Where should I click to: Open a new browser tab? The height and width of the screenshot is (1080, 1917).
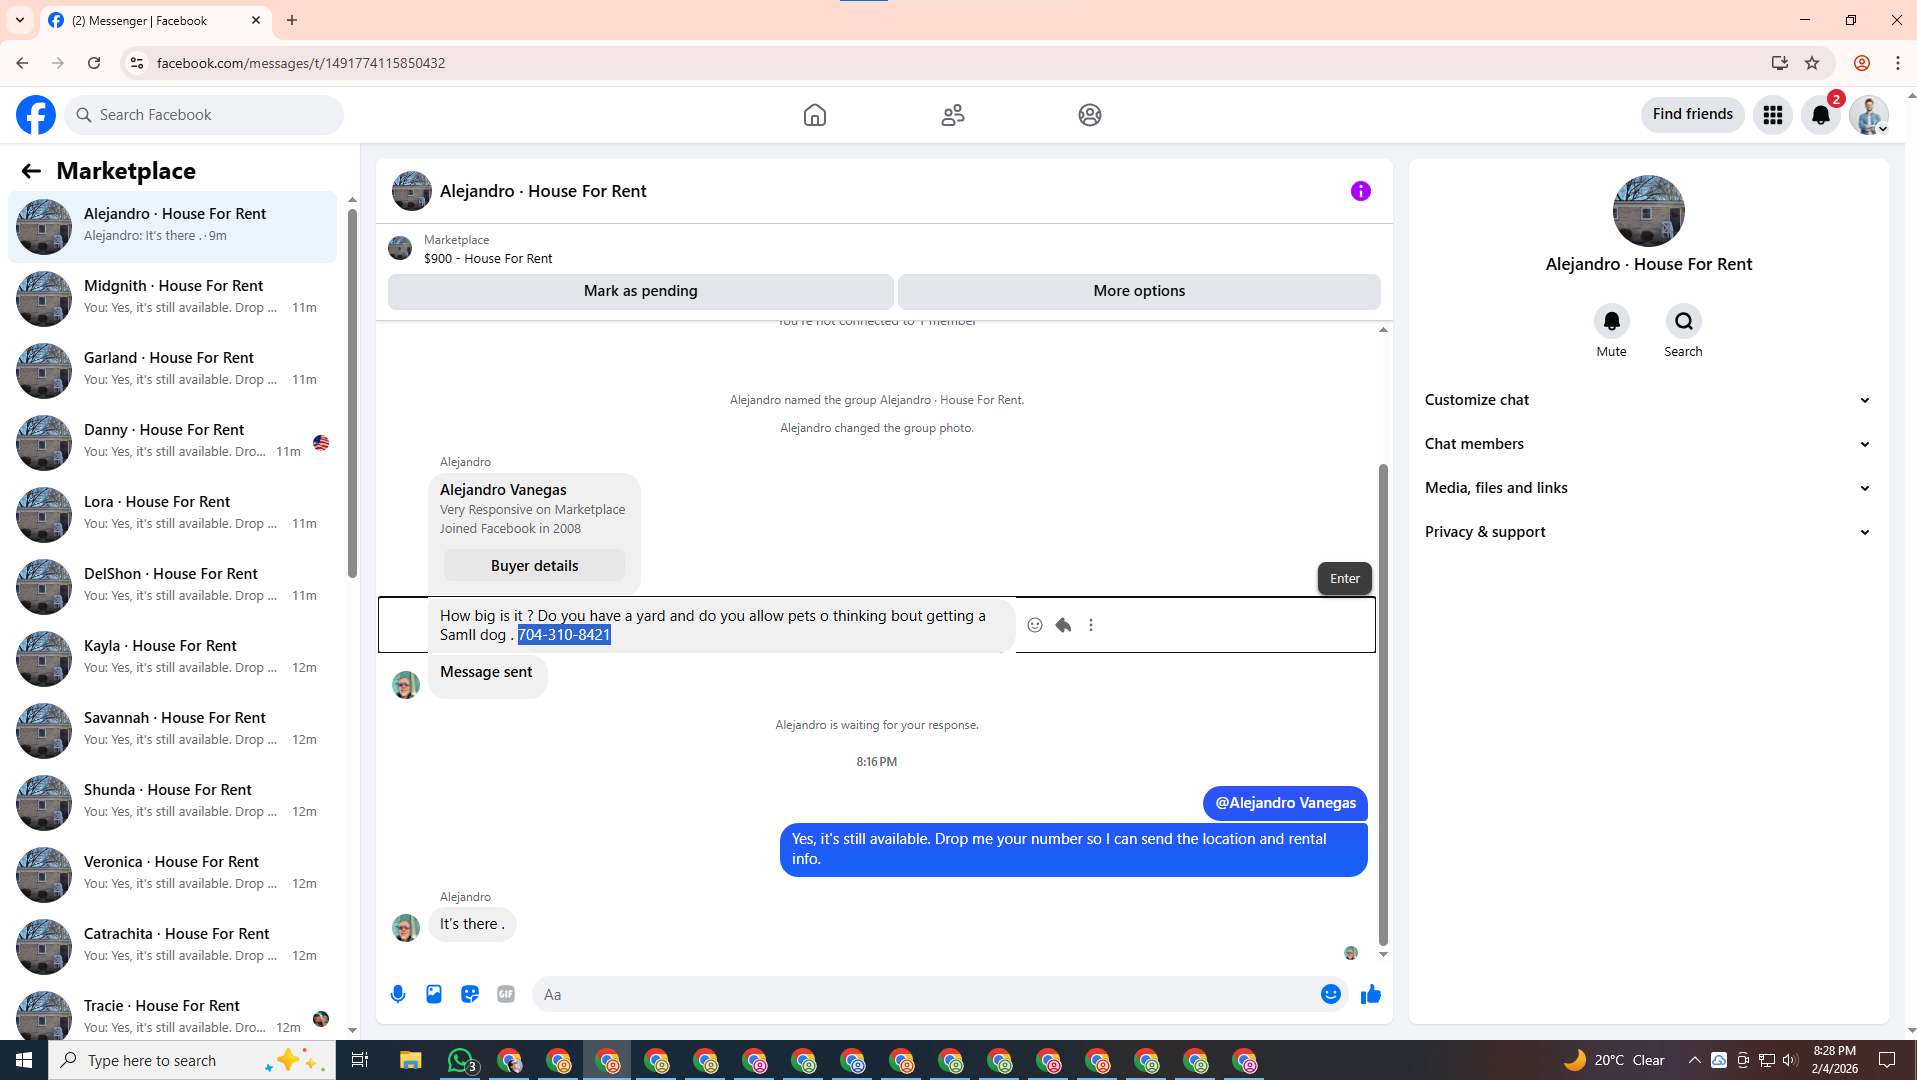click(292, 20)
